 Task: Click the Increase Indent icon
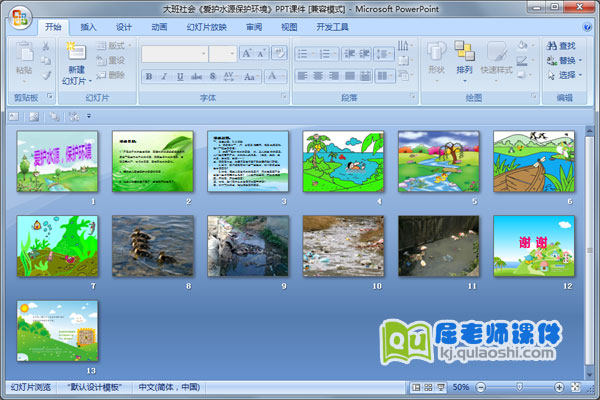click(x=364, y=54)
